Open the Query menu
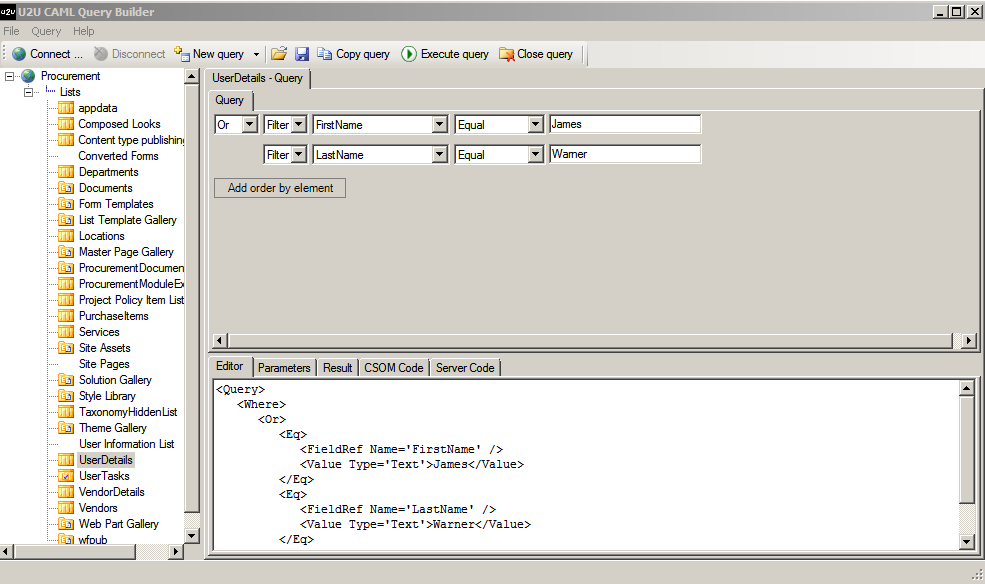 point(46,31)
